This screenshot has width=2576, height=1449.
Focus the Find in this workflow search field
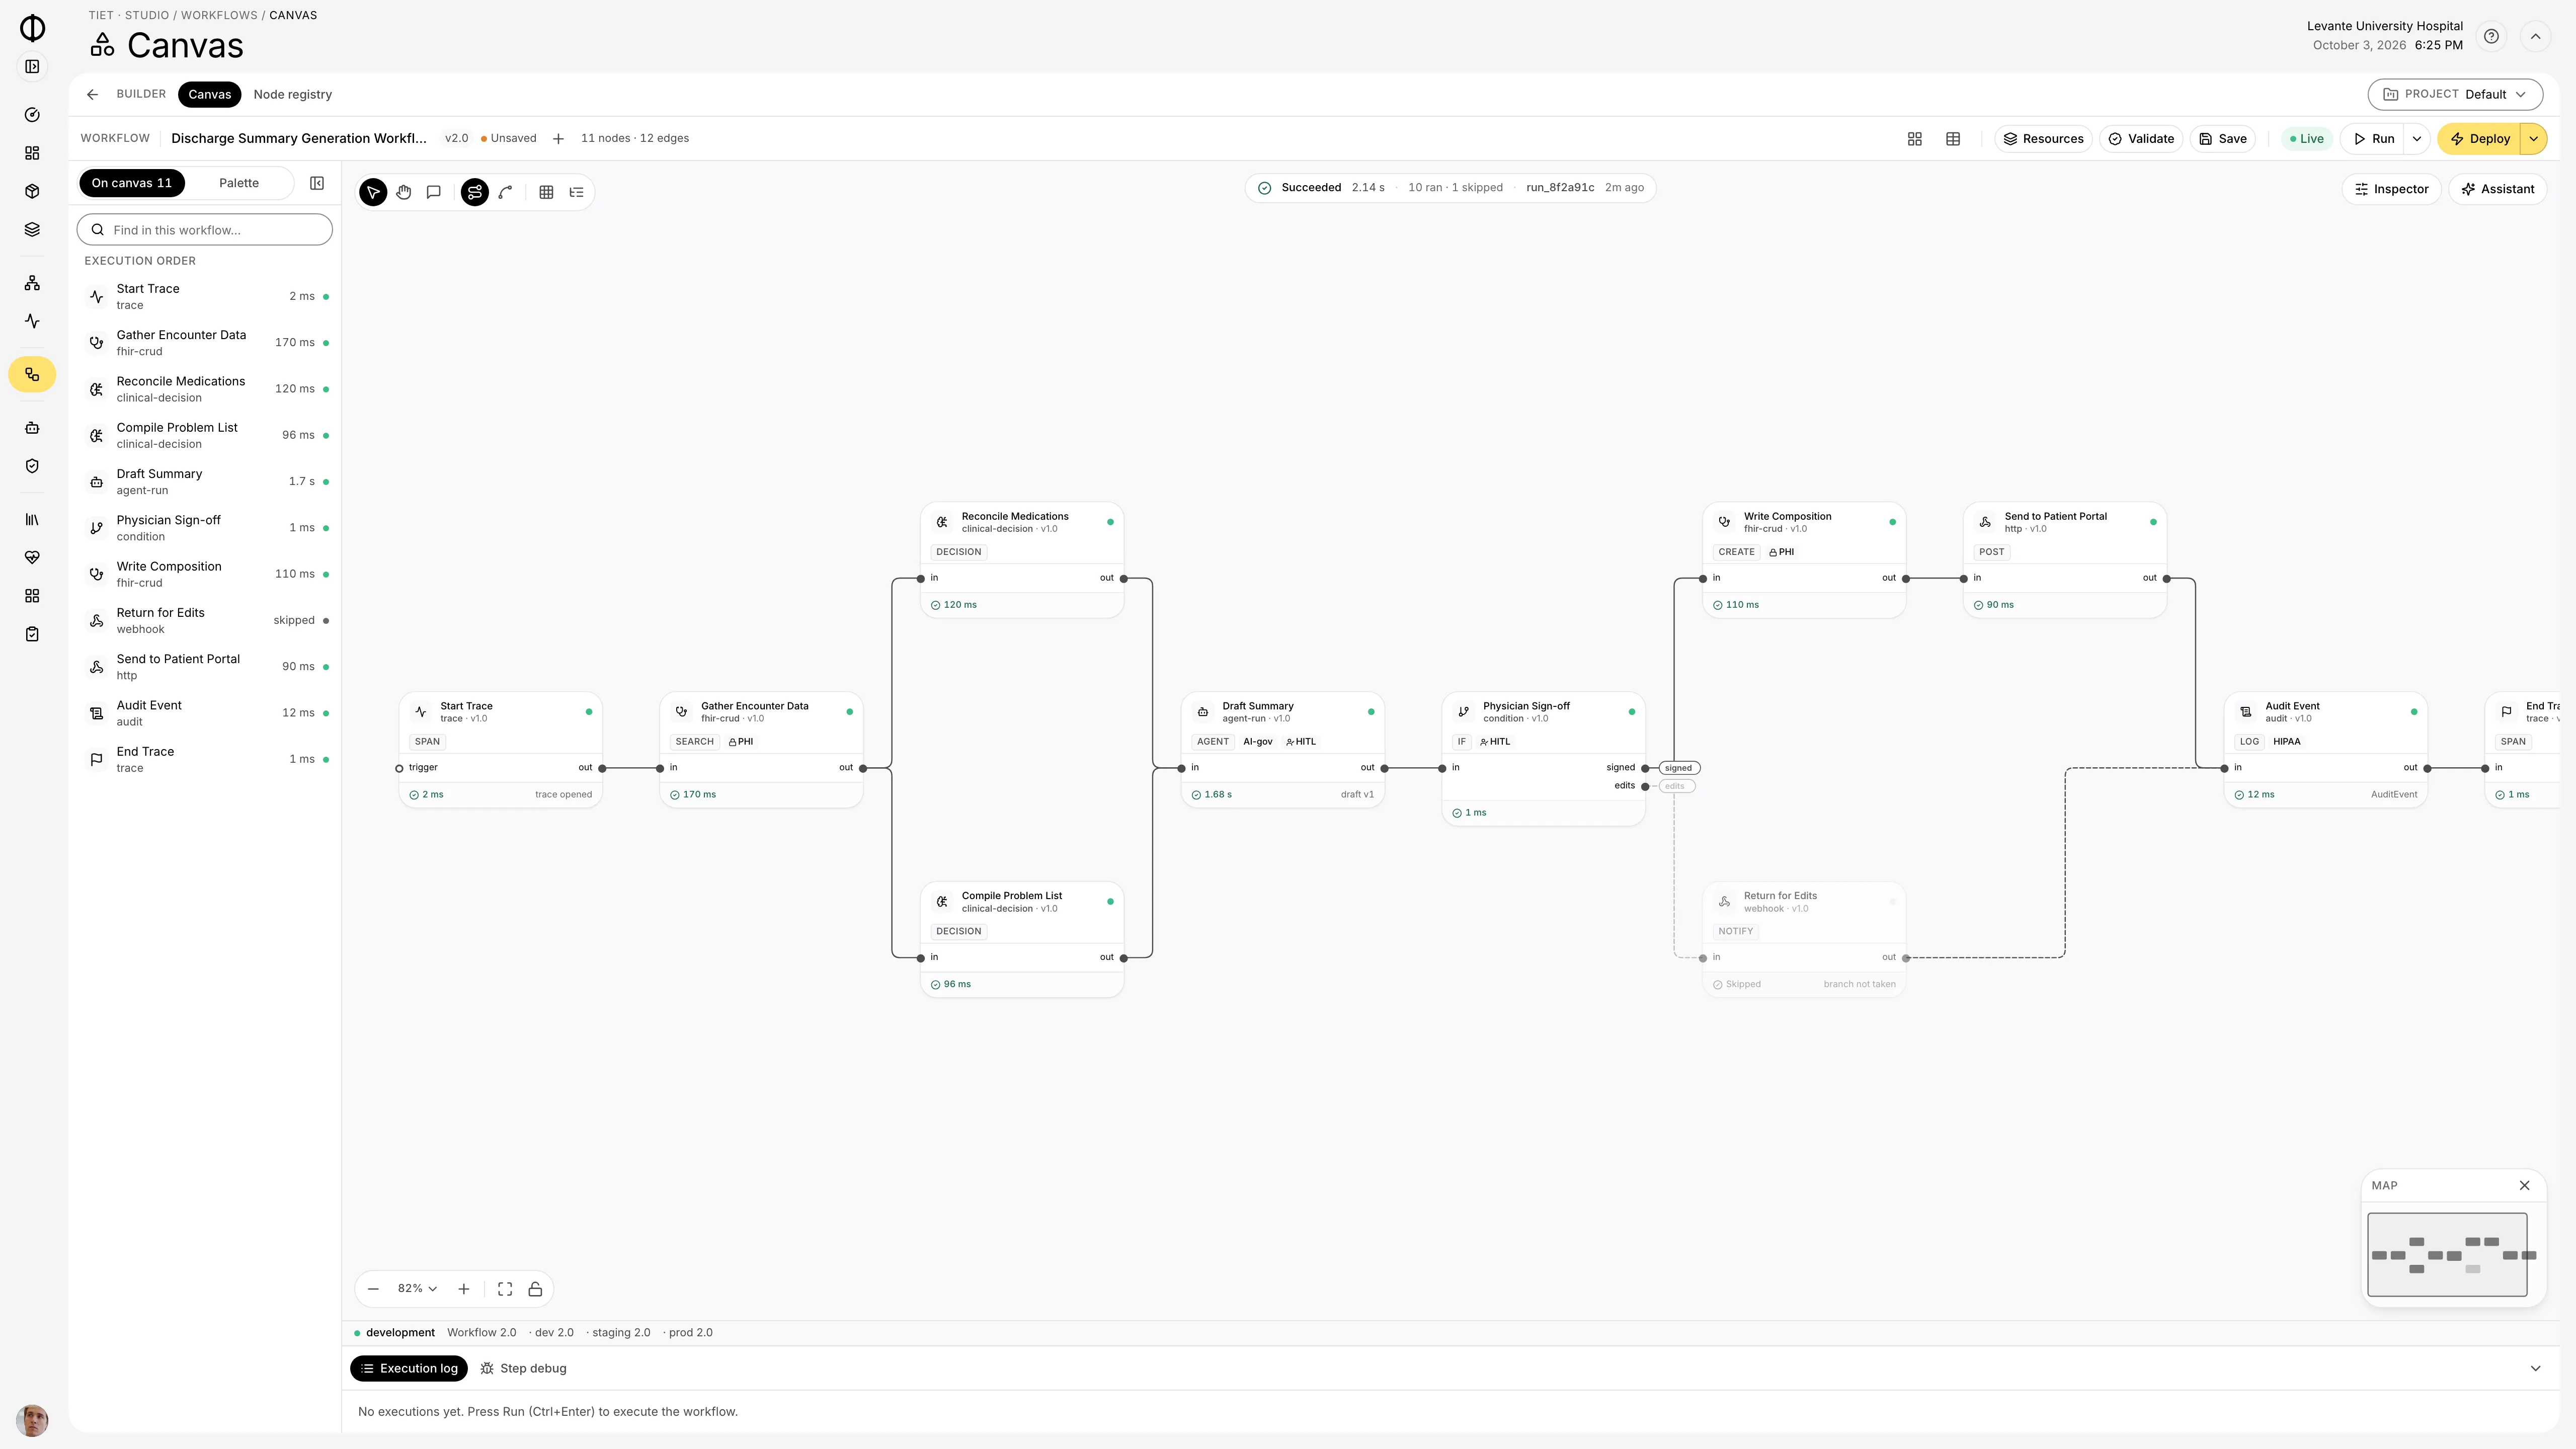[205, 230]
